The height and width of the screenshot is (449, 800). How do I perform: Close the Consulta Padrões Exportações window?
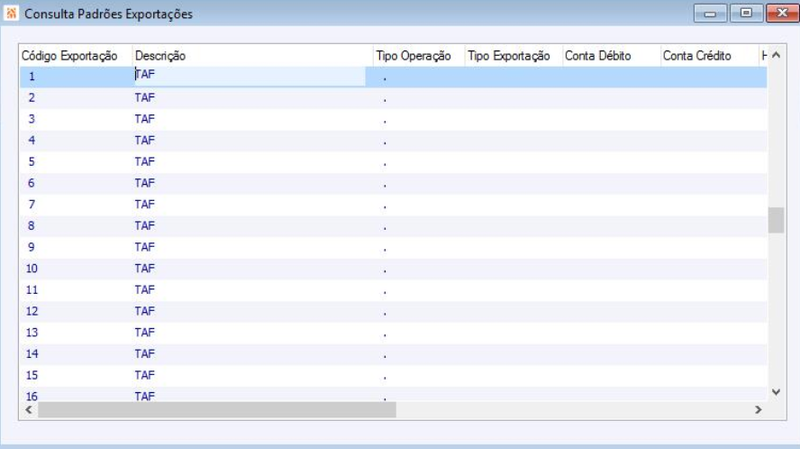tap(782, 13)
